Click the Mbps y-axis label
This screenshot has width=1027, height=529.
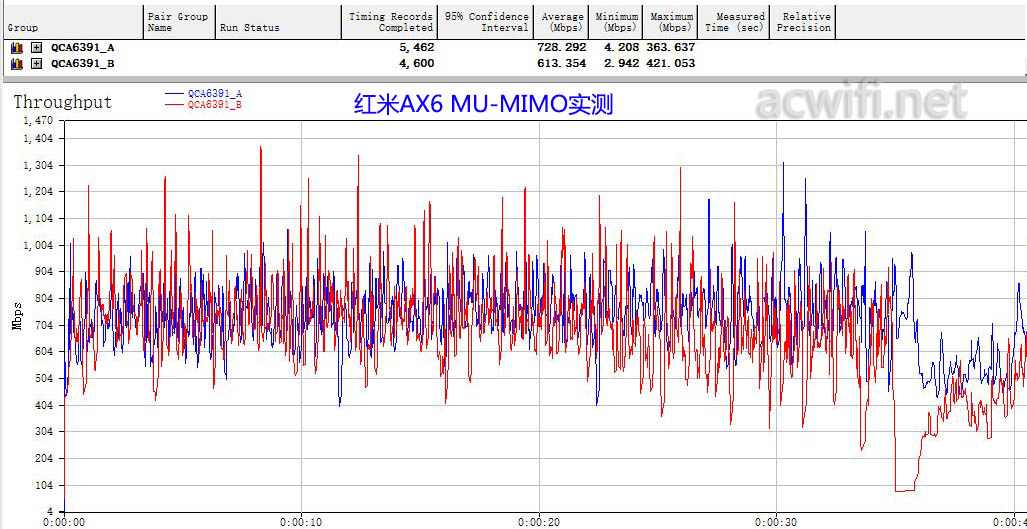point(18,316)
